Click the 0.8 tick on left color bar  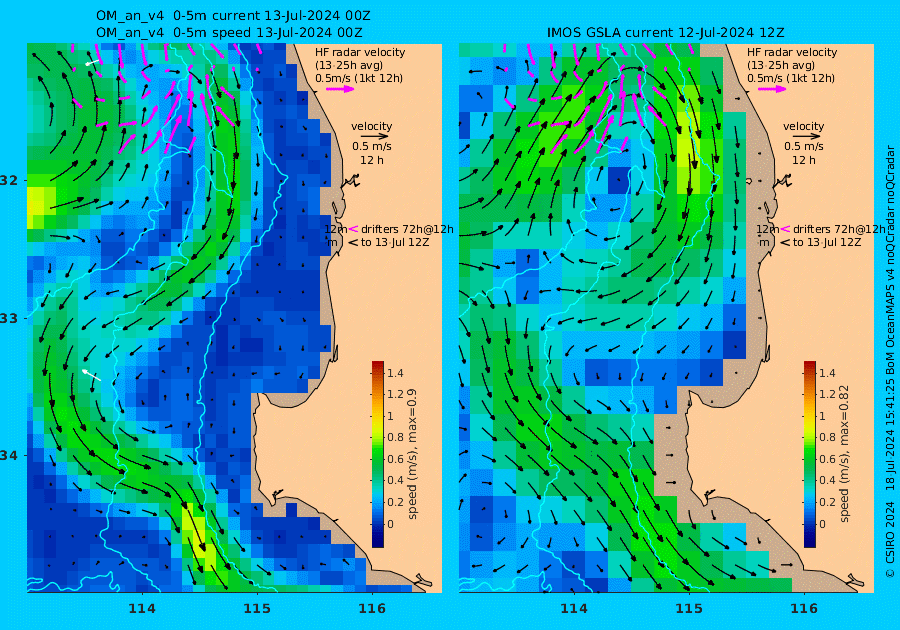click(x=395, y=437)
